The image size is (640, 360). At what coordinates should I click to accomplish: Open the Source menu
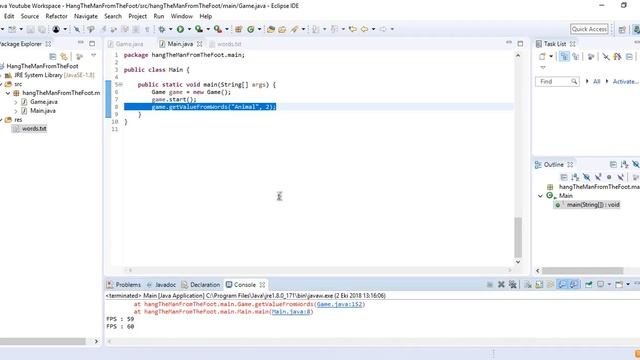click(x=30, y=16)
